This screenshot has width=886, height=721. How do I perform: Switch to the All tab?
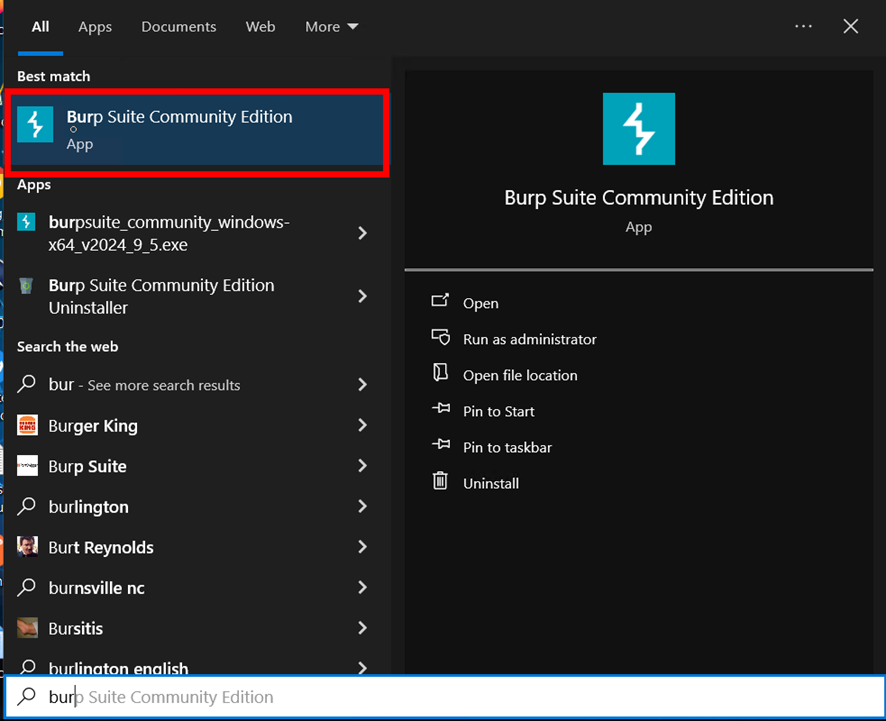40,27
